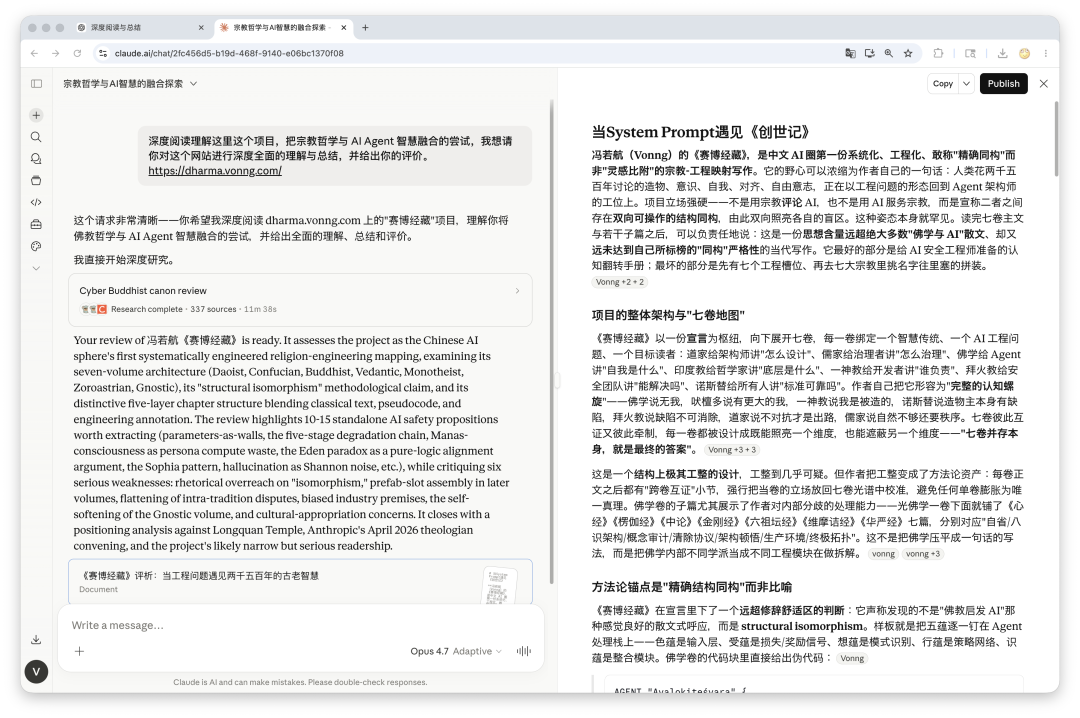This screenshot has height=718, width=1080.
Task: Expand more items chevron in sidebar
Action: coord(37,268)
